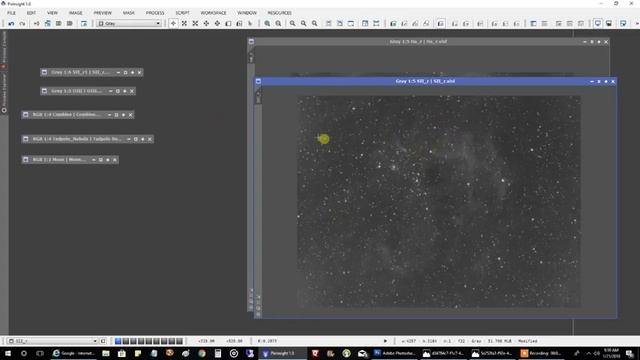The width and height of the screenshot is (640, 360).
Task: Open the SCRIPT menu
Action: (x=182, y=13)
